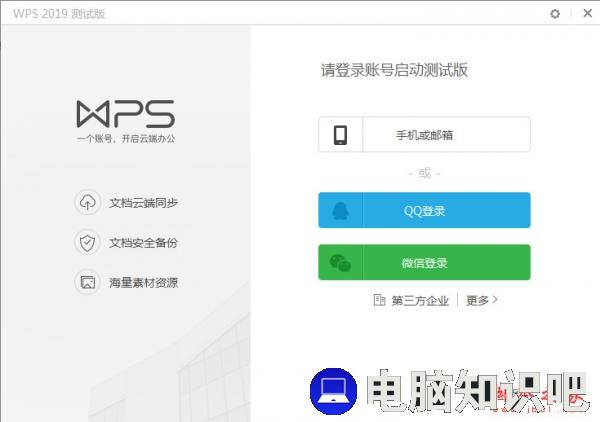Click the image resources icon
This screenshot has width=600, height=422.
coord(88,283)
